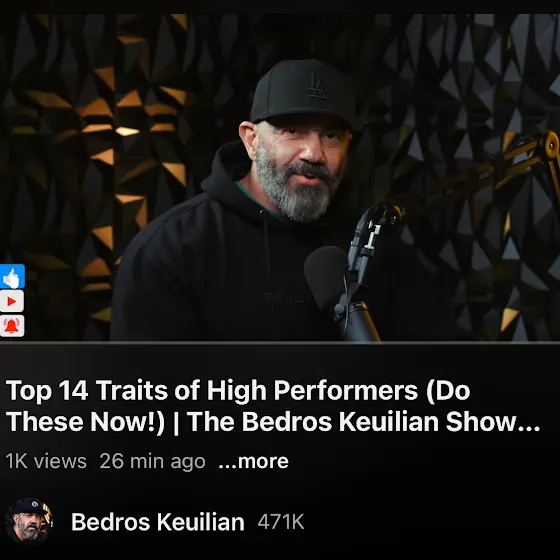Click the 26 min ago upload time
The height and width of the screenshot is (560, 560).
[152, 461]
